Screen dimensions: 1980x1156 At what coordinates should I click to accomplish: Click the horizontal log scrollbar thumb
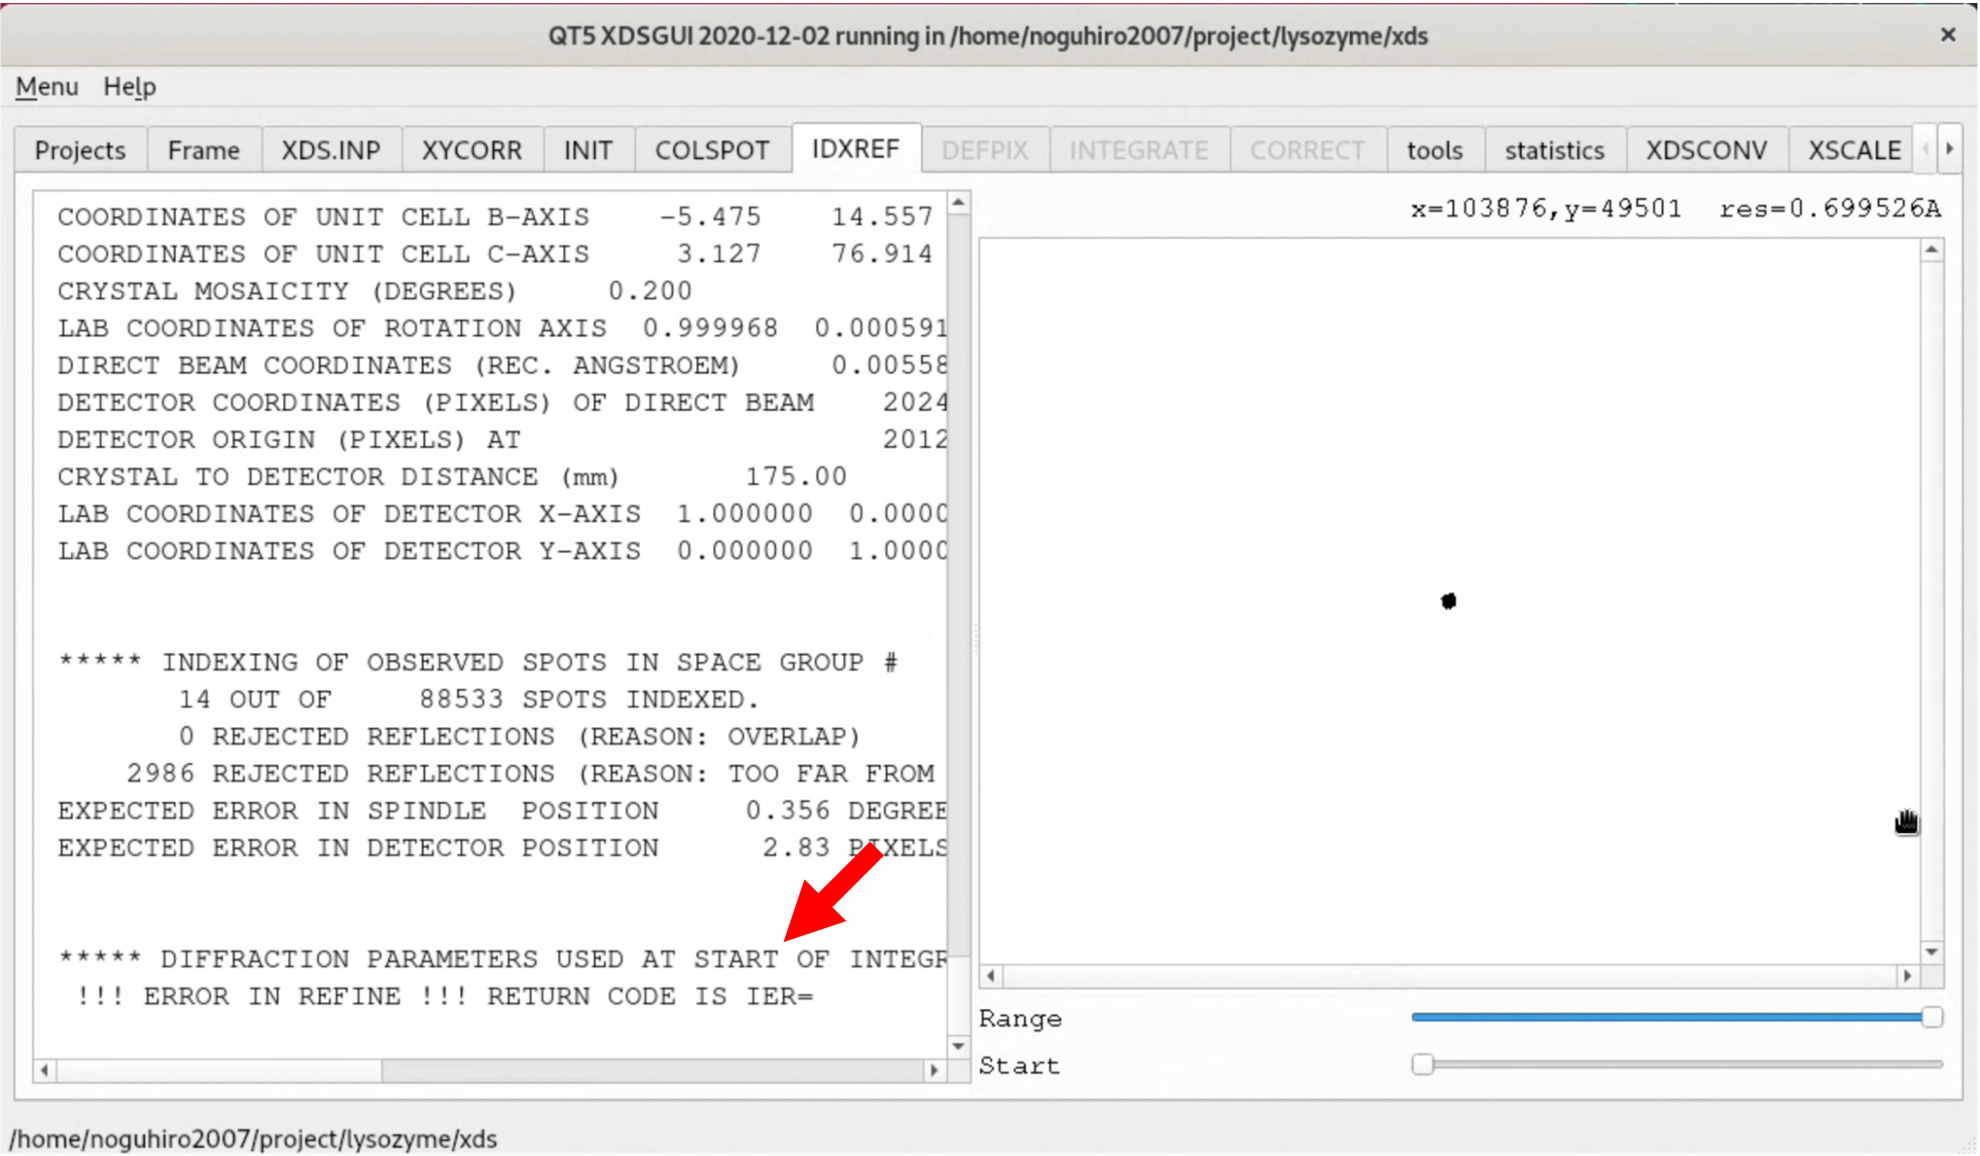pyautogui.click(x=219, y=1070)
